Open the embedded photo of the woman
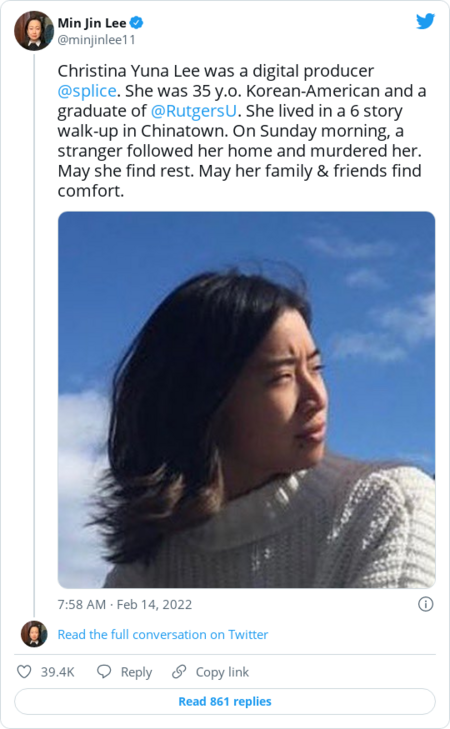The image size is (450, 729). [246, 400]
